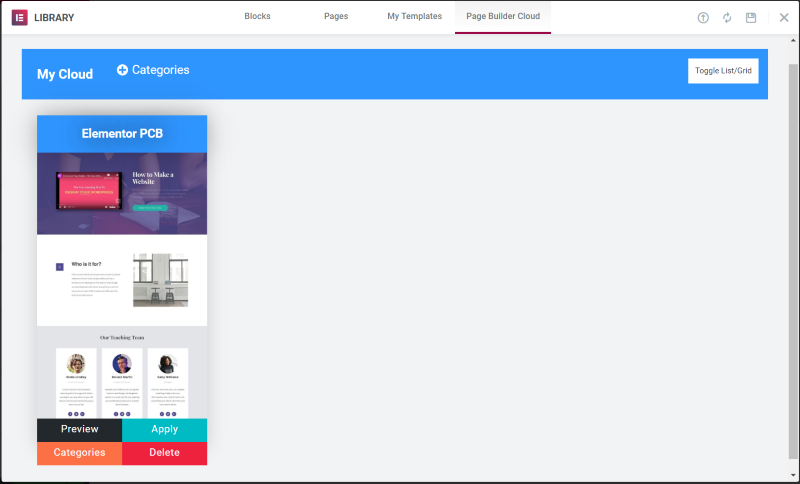Click the Categories link in blue header
The height and width of the screenshot is (484, 800).
[161, 70]
